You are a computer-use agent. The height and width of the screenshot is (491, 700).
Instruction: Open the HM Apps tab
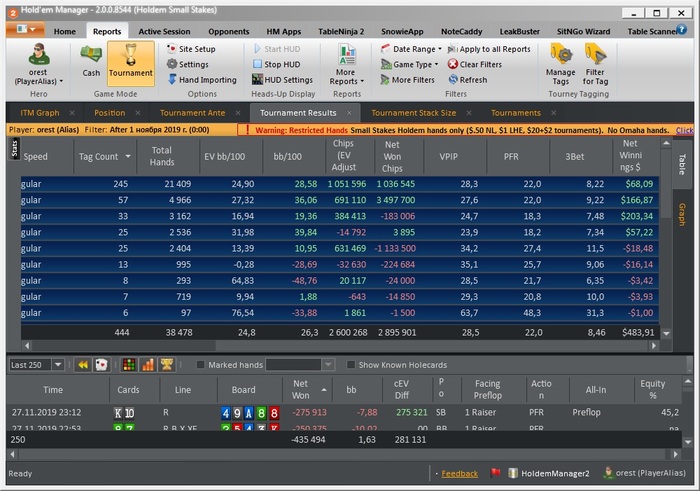[283, 31]
